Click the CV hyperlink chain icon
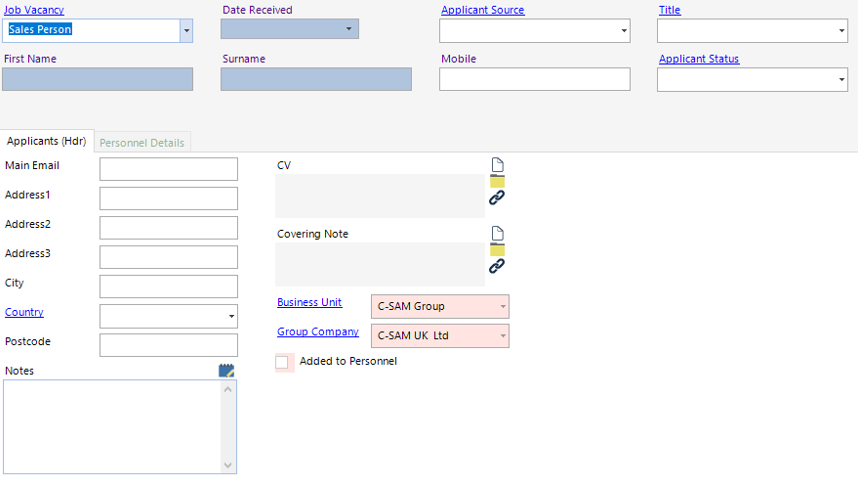This screenshot has height=483, width=858. coord(497,198)
